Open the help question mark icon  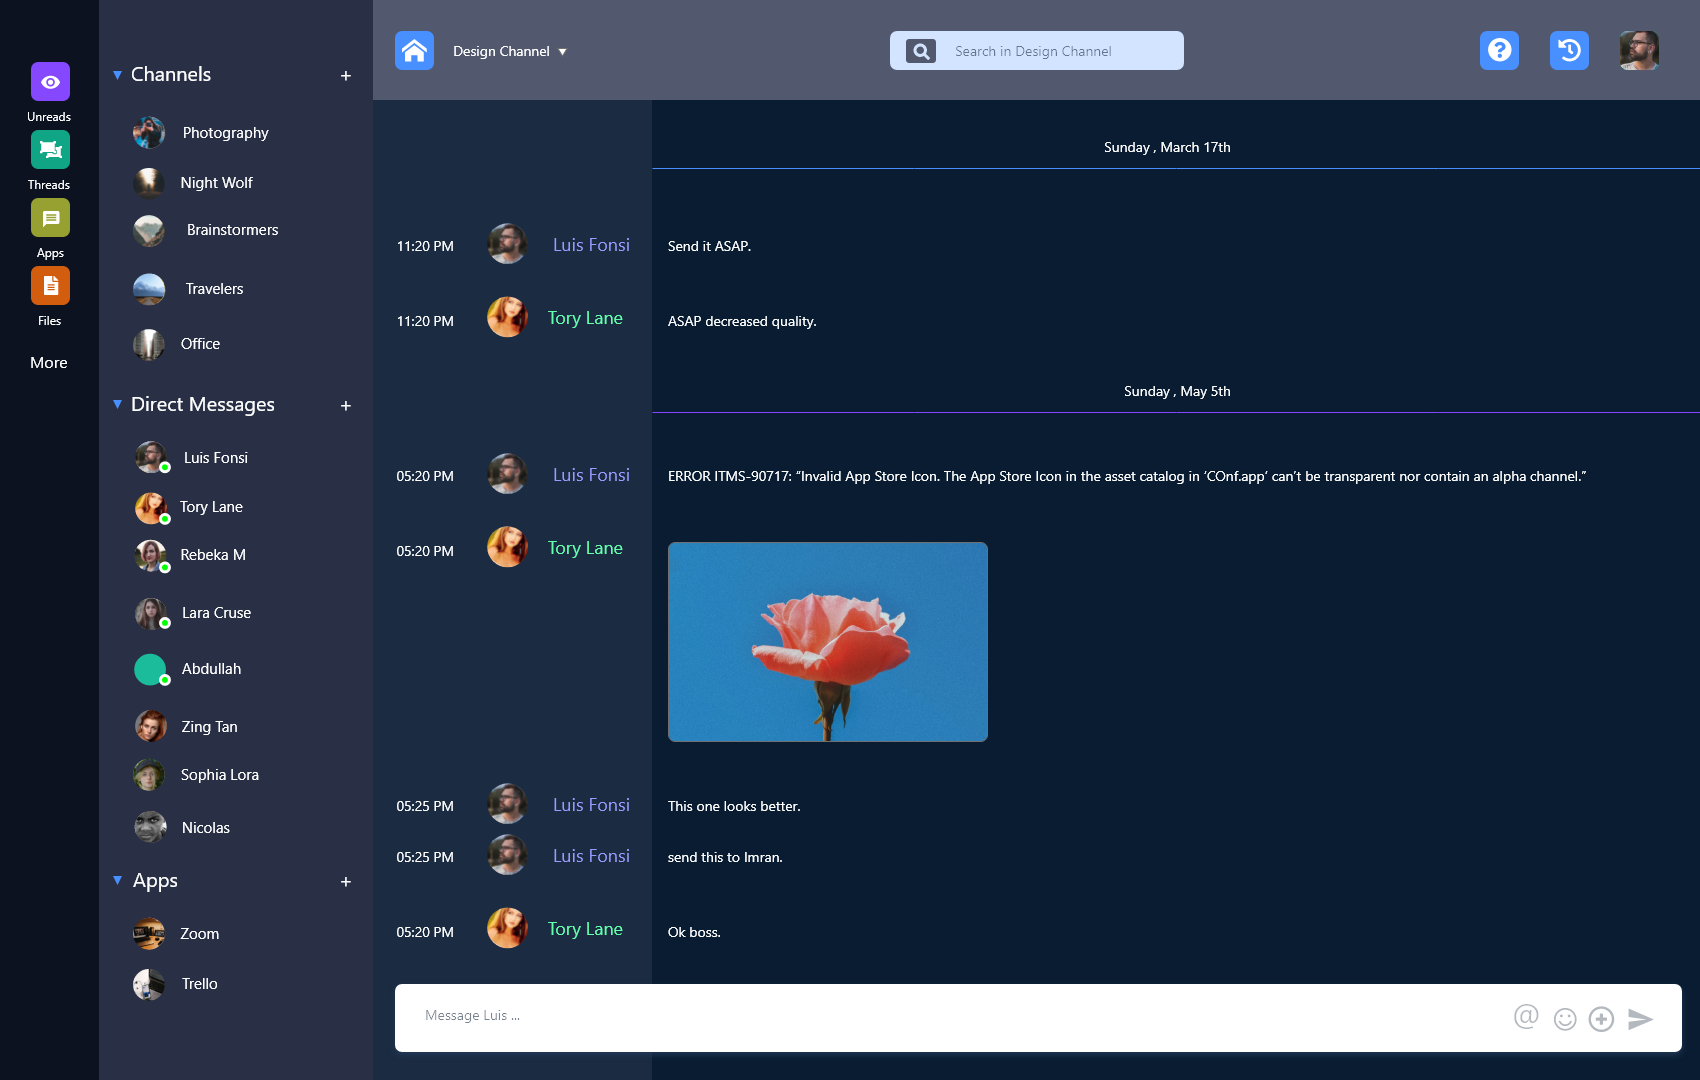point(1499,50)
